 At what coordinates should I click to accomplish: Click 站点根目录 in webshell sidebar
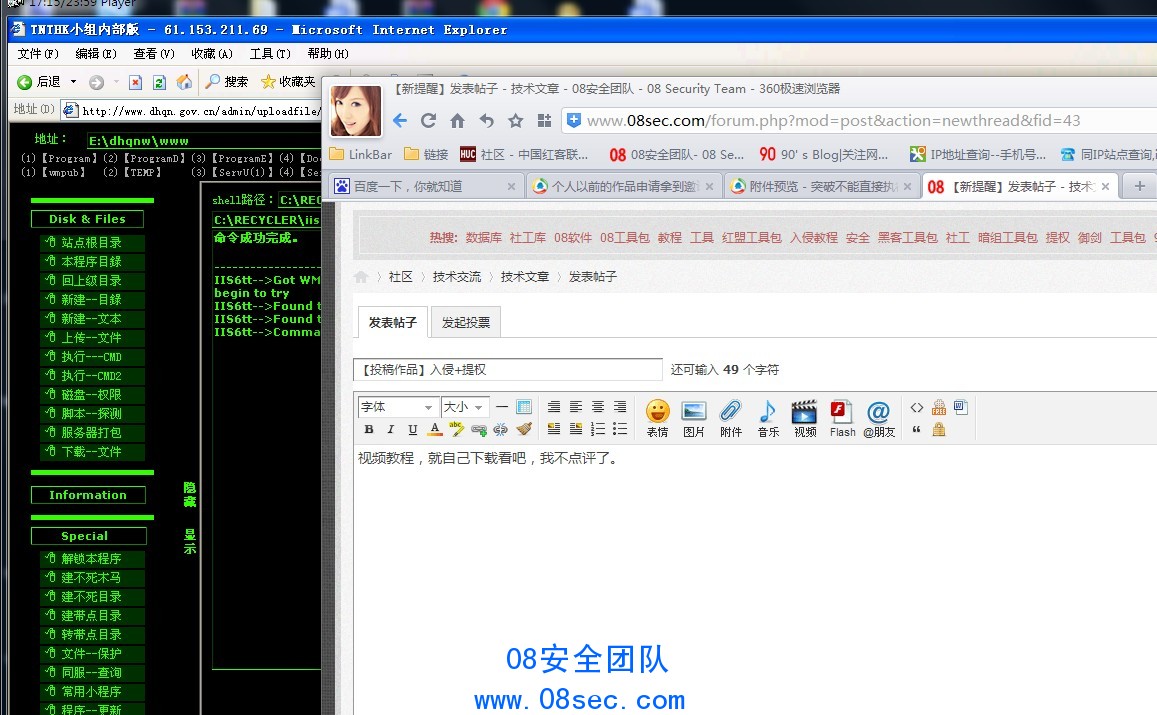tap(92, 243)
